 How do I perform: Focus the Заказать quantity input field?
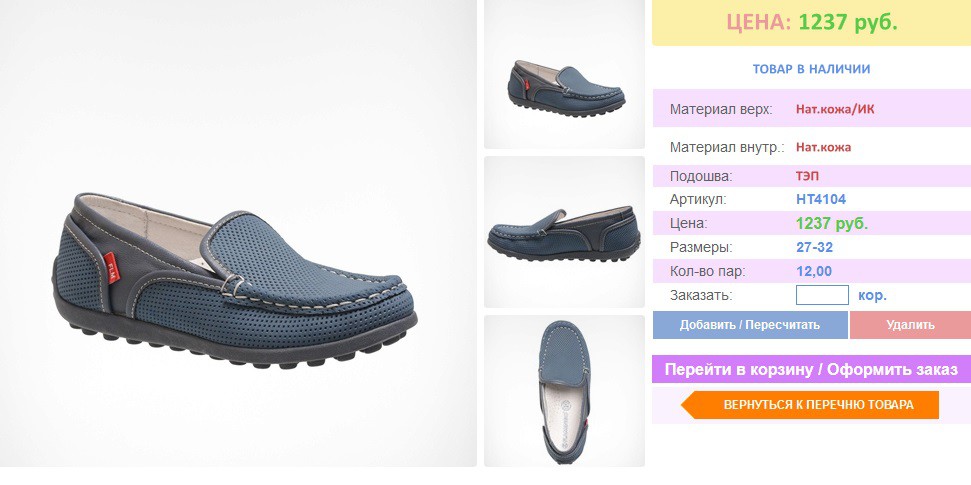pos(822,295)
